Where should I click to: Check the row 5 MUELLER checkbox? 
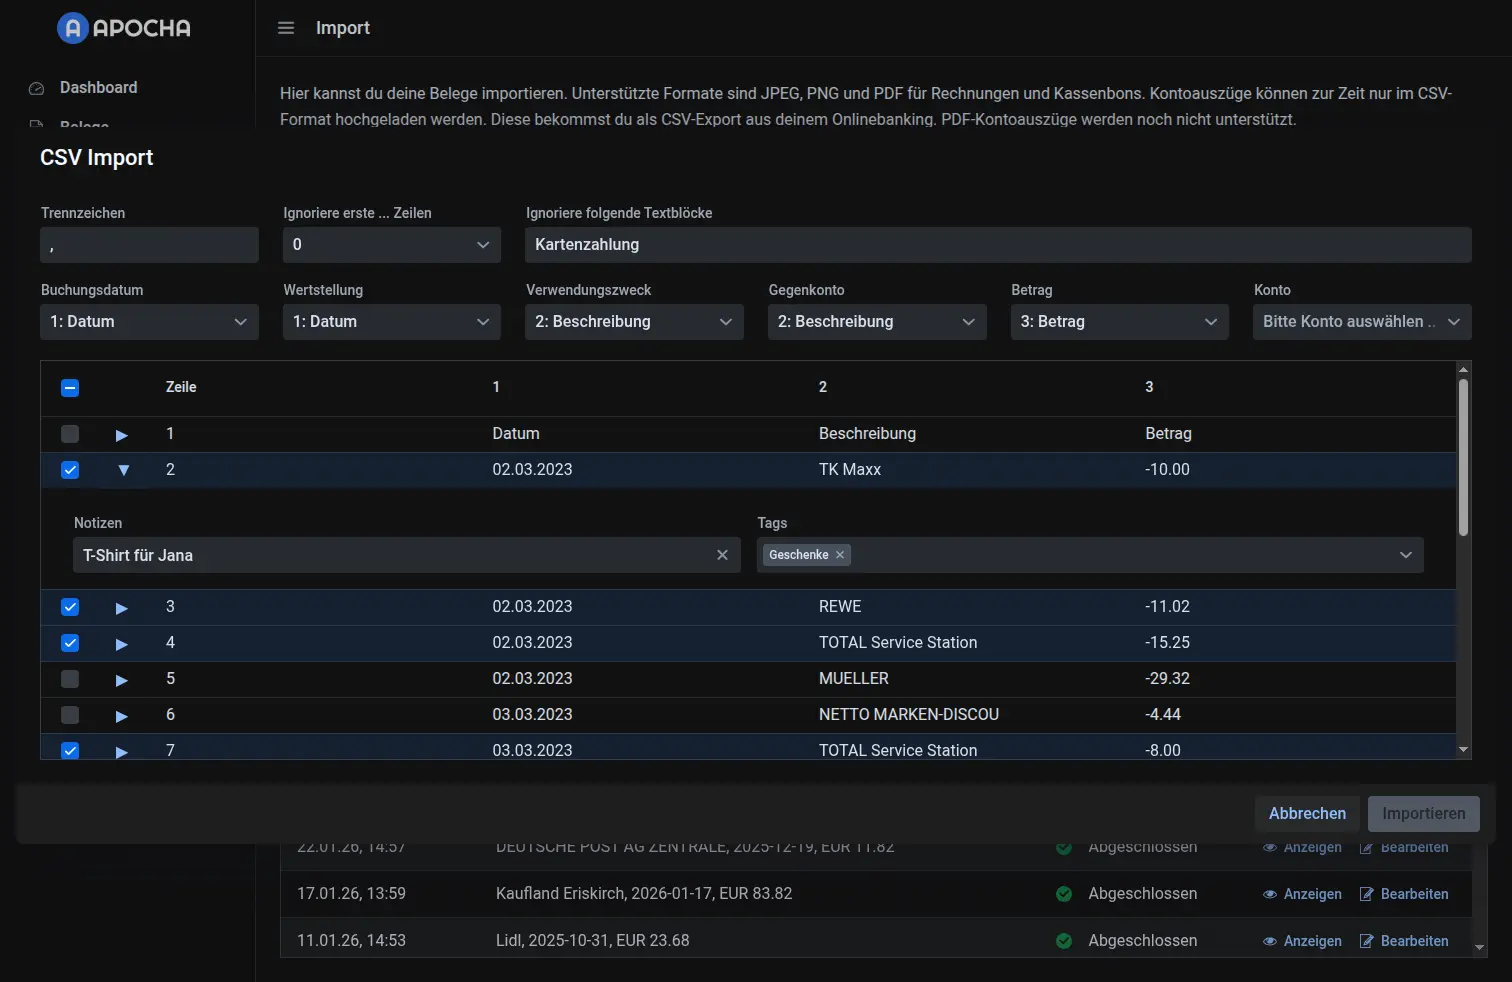click(x=70, y=679)
